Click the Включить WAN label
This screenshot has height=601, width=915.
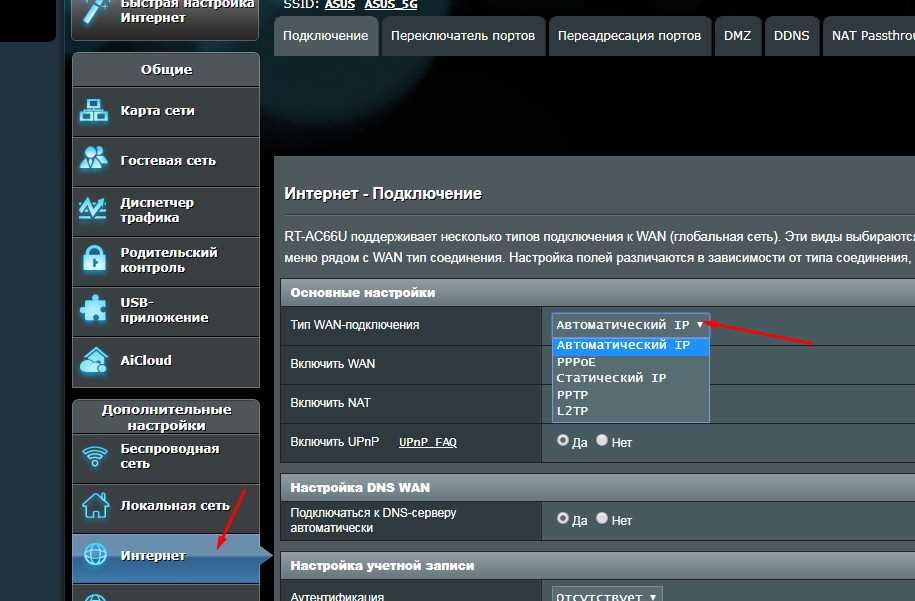[x=333, y=364]
